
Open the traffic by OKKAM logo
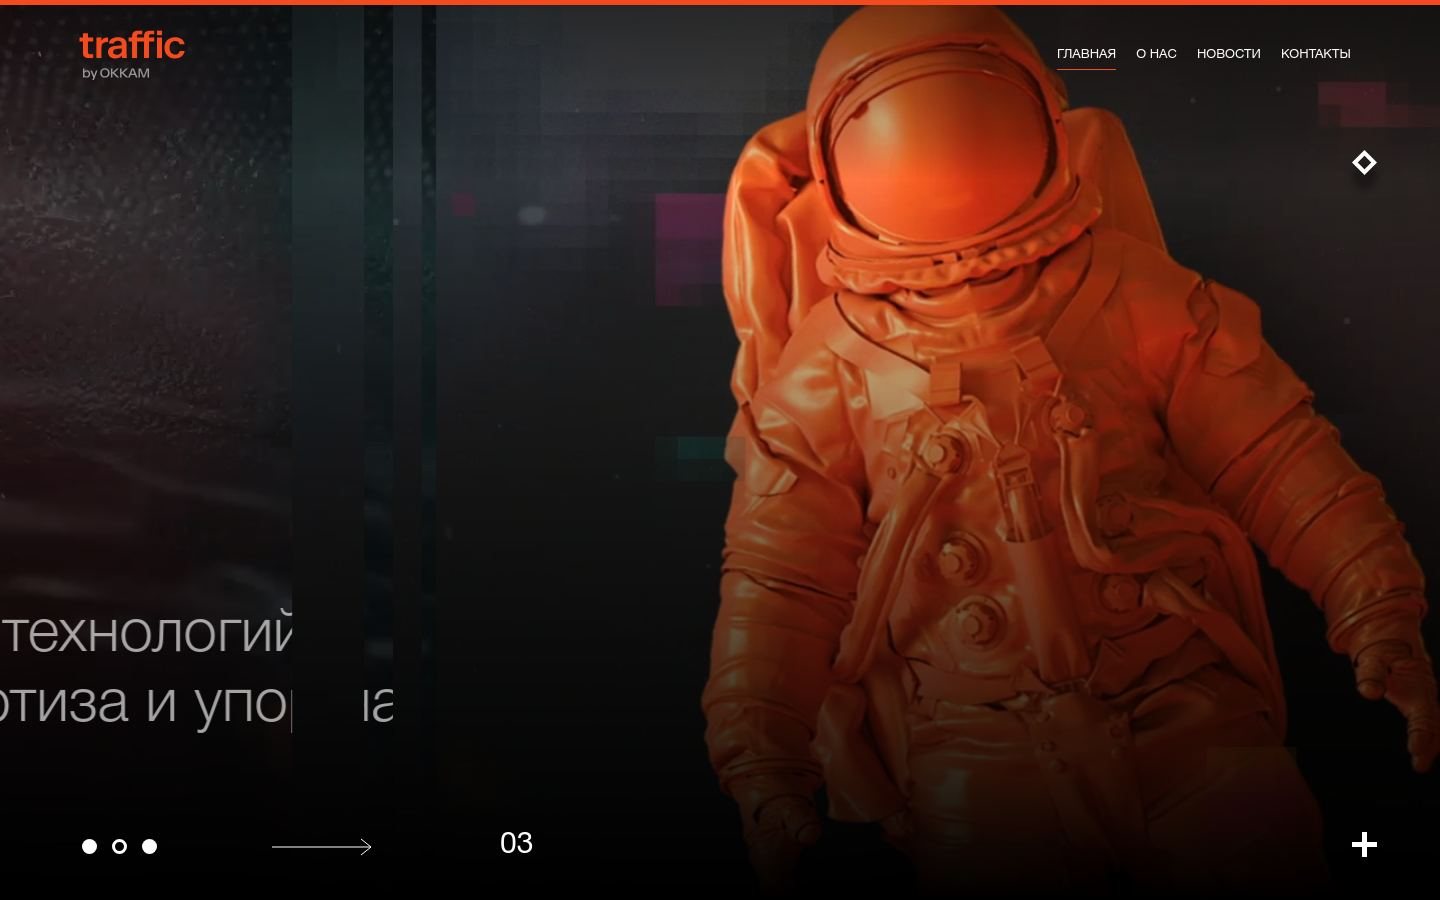tap(132, 55)
